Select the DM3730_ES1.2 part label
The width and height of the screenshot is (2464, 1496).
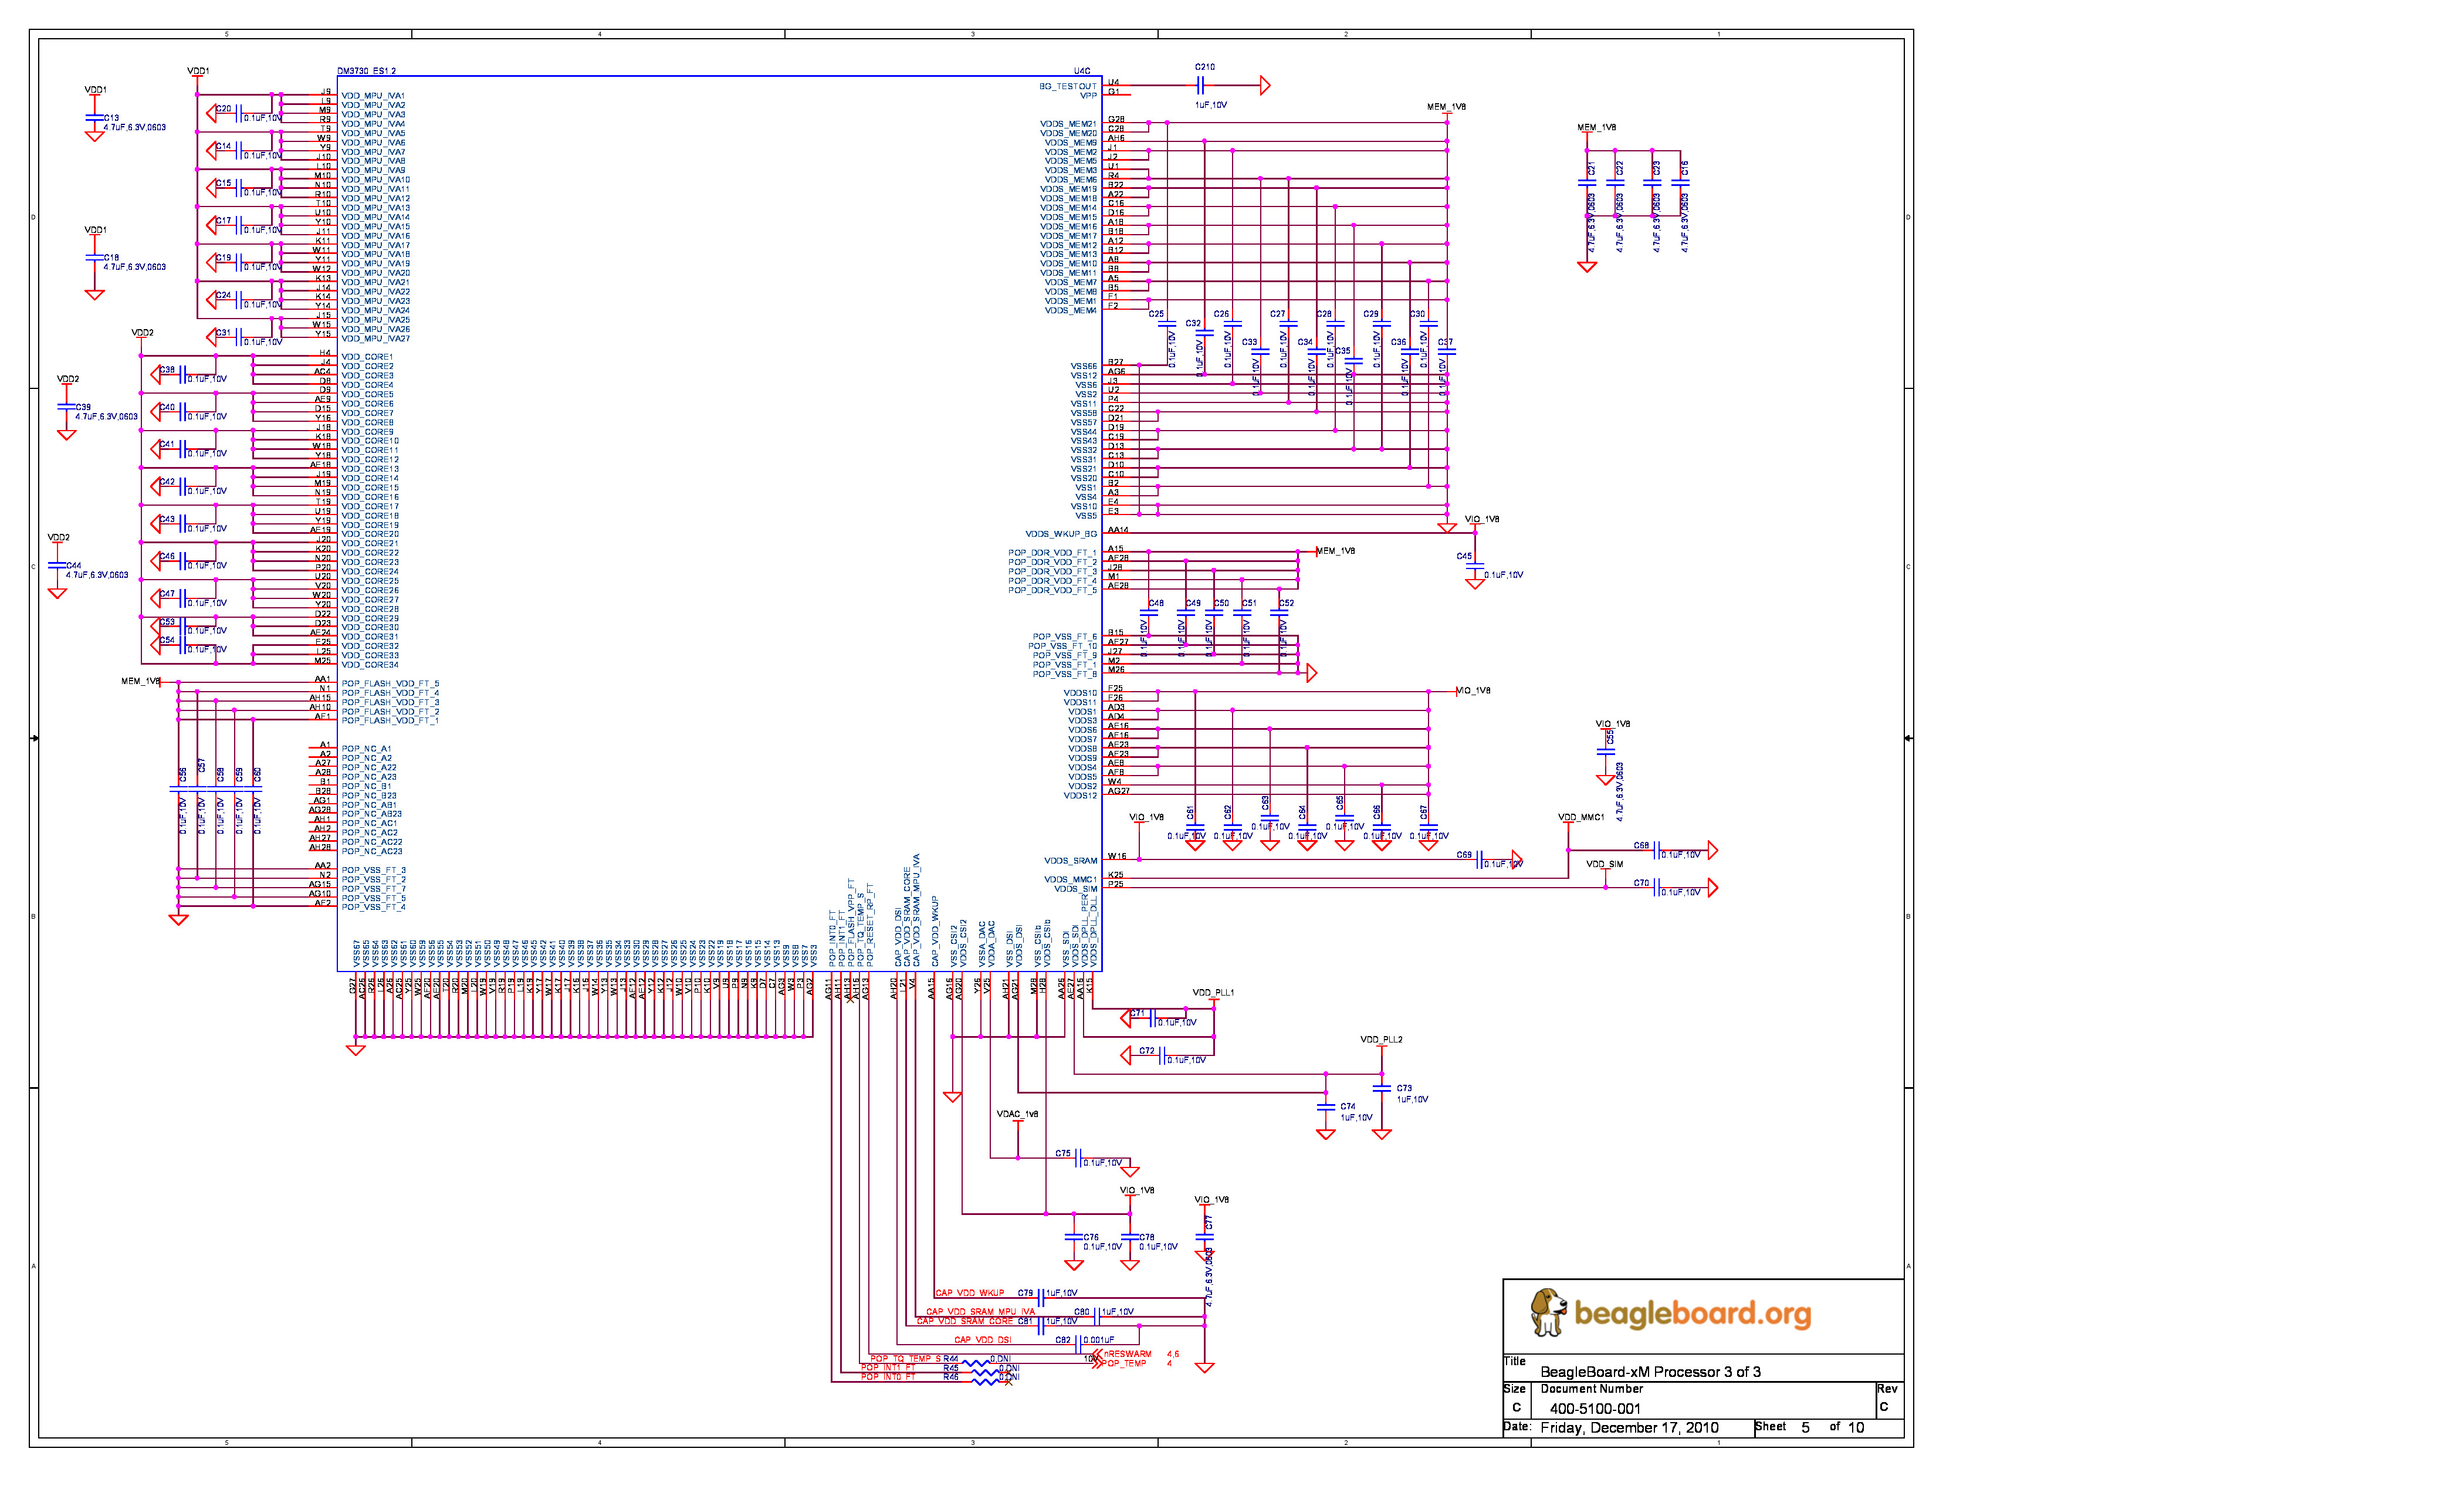(x=366, y=71)
